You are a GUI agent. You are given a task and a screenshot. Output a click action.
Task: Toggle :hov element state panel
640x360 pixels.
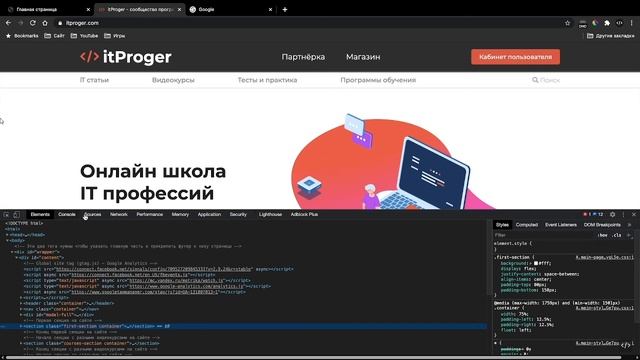click(x=602, y=235)
